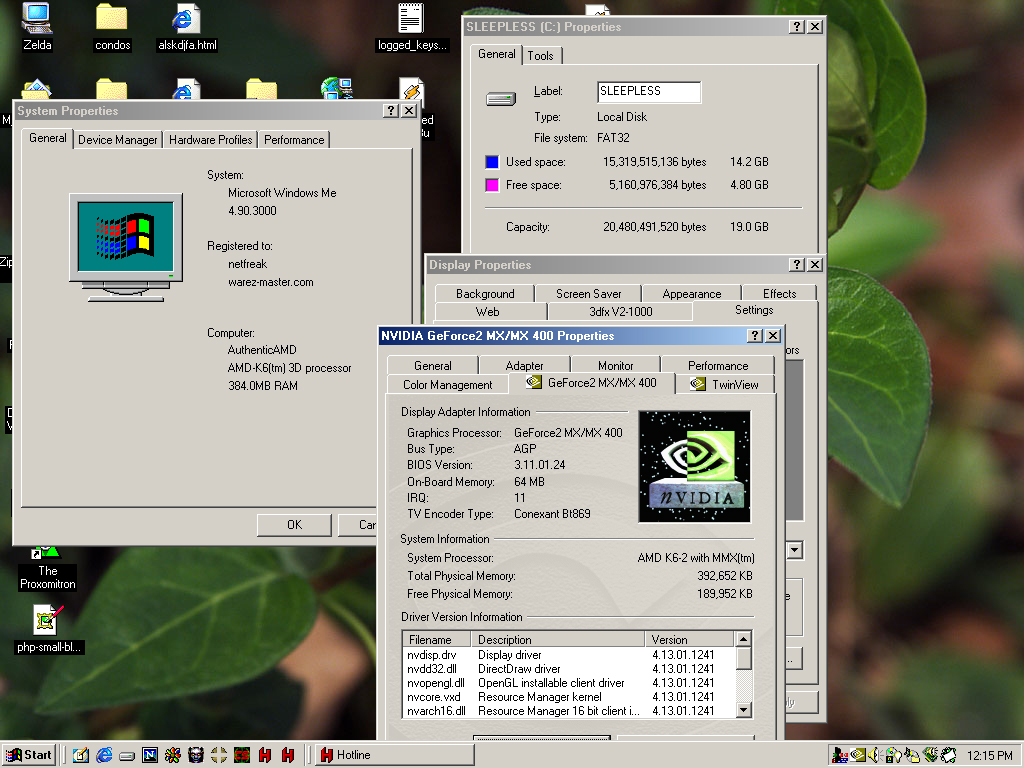This screenshot has width=1024, height=768.
Task: Launch the flower icon in Quick Launch
Action: pyautogui.click(x=173, y=755)
